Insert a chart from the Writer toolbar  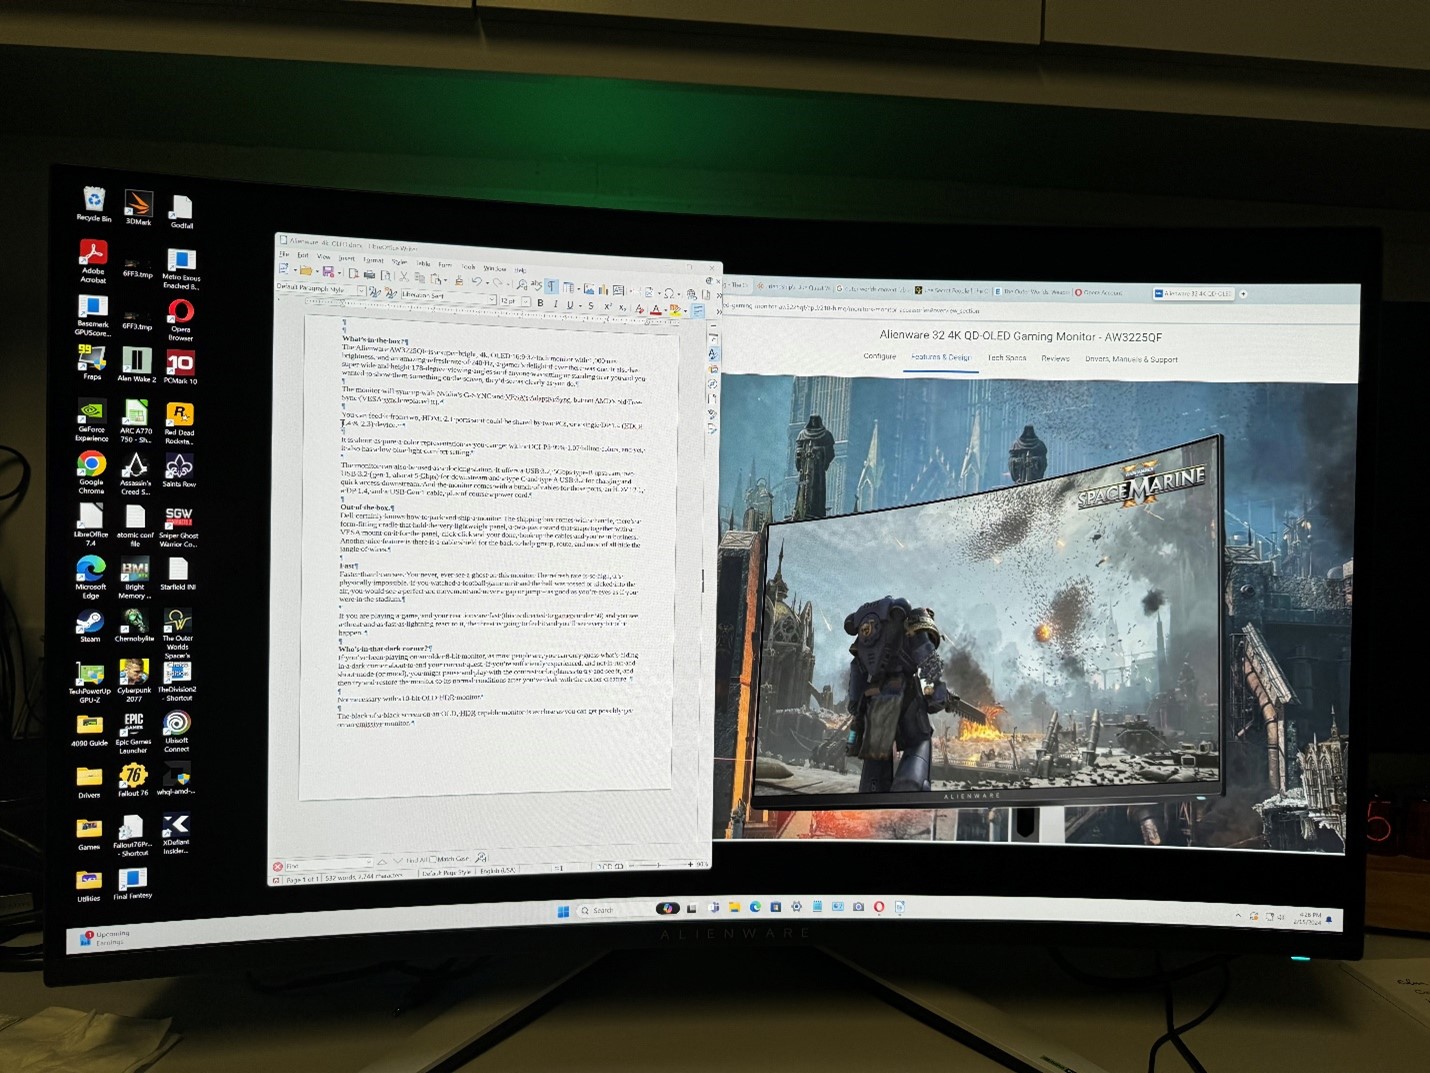click(x=604, y=288)
